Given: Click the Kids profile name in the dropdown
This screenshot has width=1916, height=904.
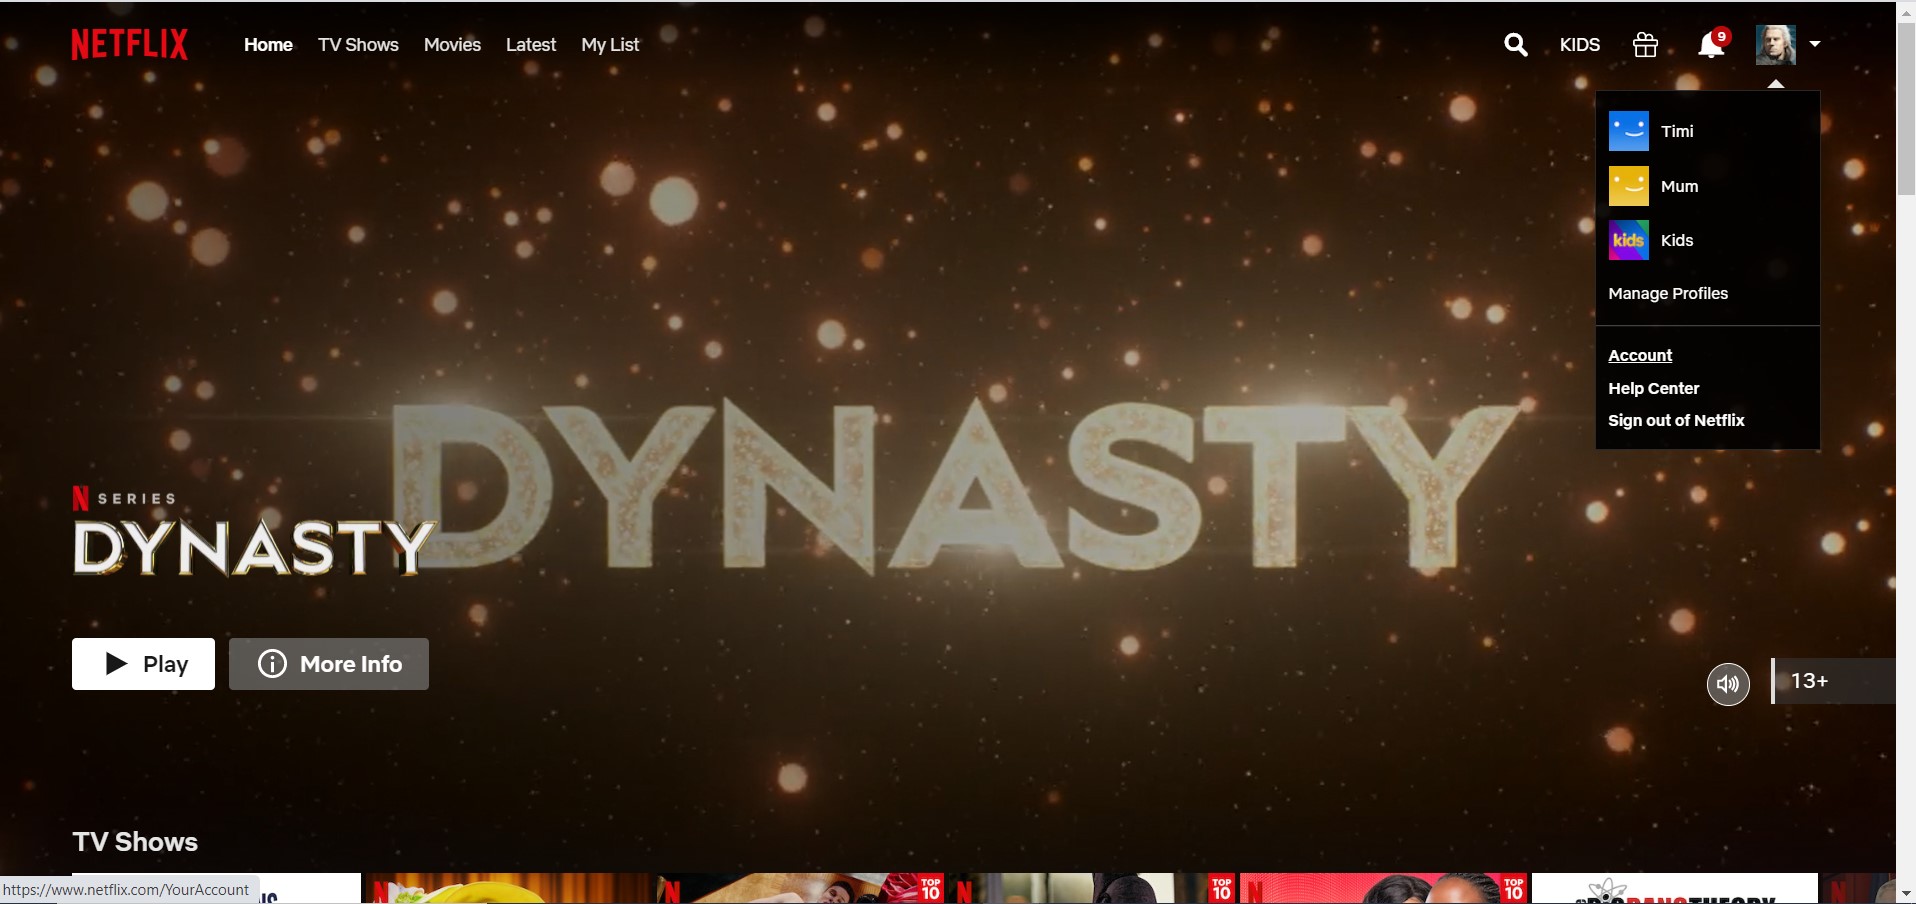Looking at the screenshot, I should point(1677,240).
